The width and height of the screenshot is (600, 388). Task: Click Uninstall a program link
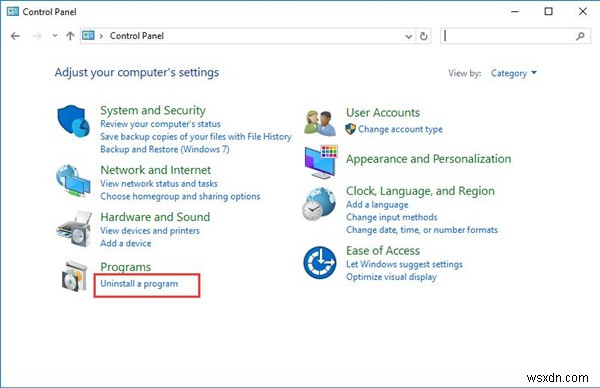click(x=139, y=284)
